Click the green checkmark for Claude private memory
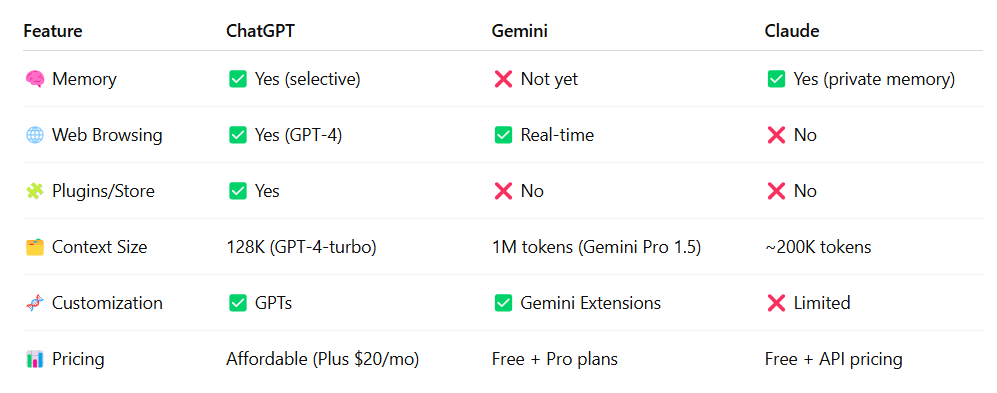997x393 pixels. click(x=776, y=79)
